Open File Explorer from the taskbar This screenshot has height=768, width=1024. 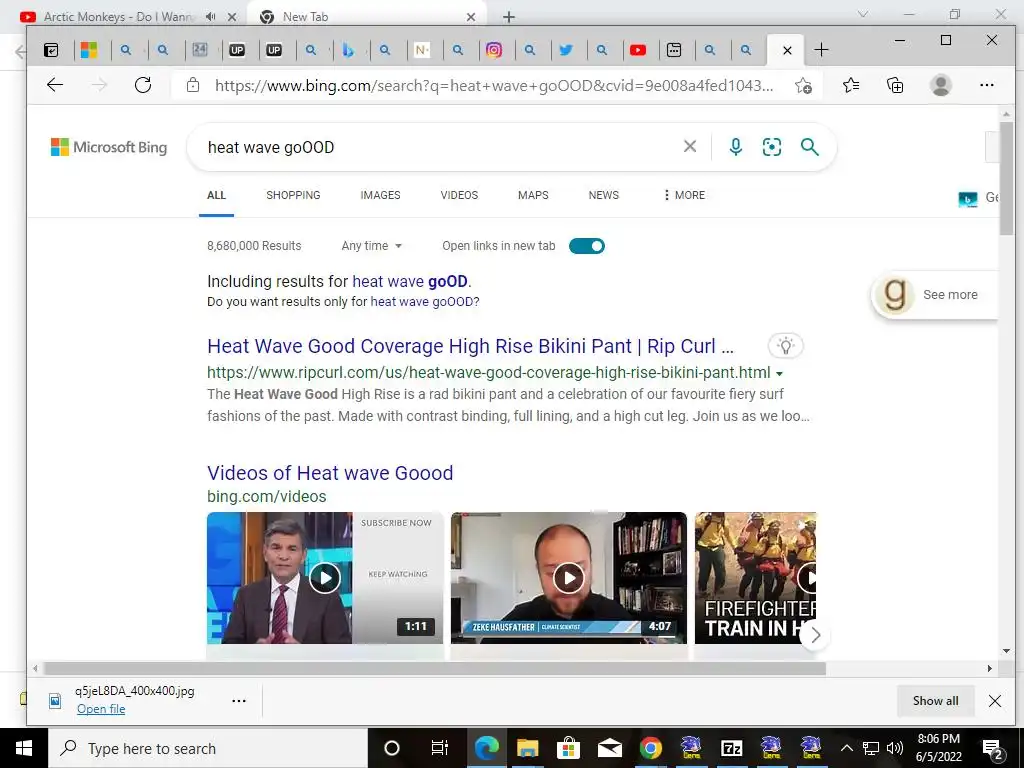click(528, 748)
